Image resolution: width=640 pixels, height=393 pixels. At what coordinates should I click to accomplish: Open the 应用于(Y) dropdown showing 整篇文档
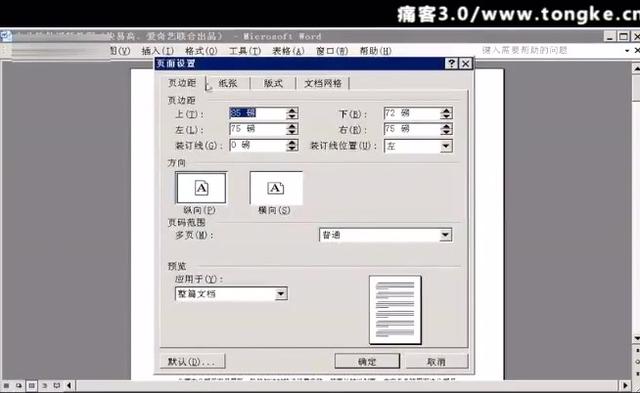point(280,294)
